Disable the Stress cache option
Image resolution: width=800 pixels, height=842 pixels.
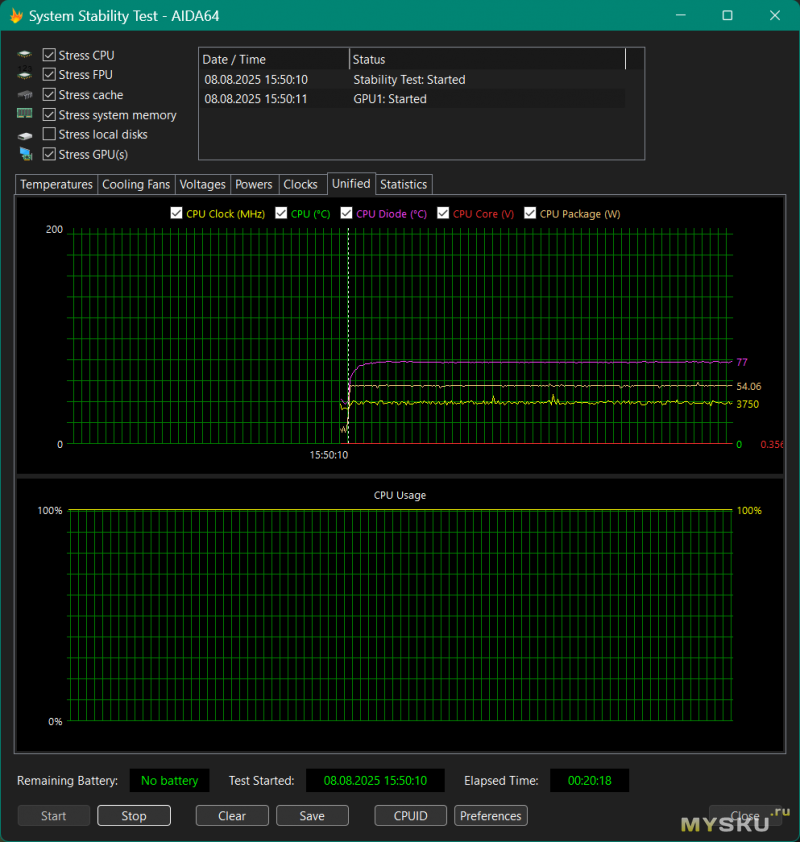point(49,95)
